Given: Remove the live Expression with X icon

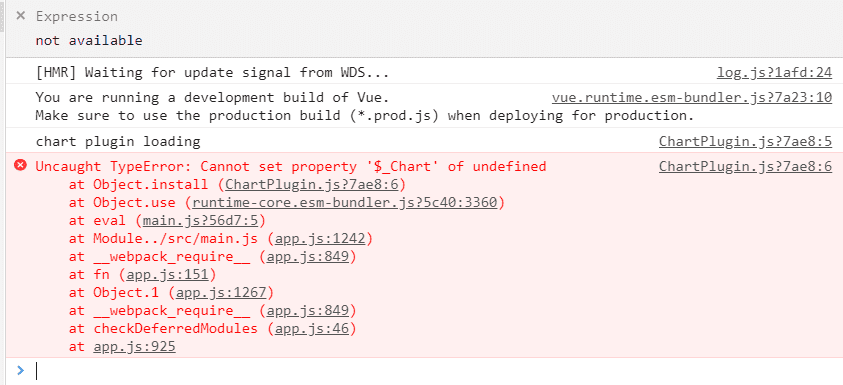Looking at the screenshot, I should click(20, 16).
